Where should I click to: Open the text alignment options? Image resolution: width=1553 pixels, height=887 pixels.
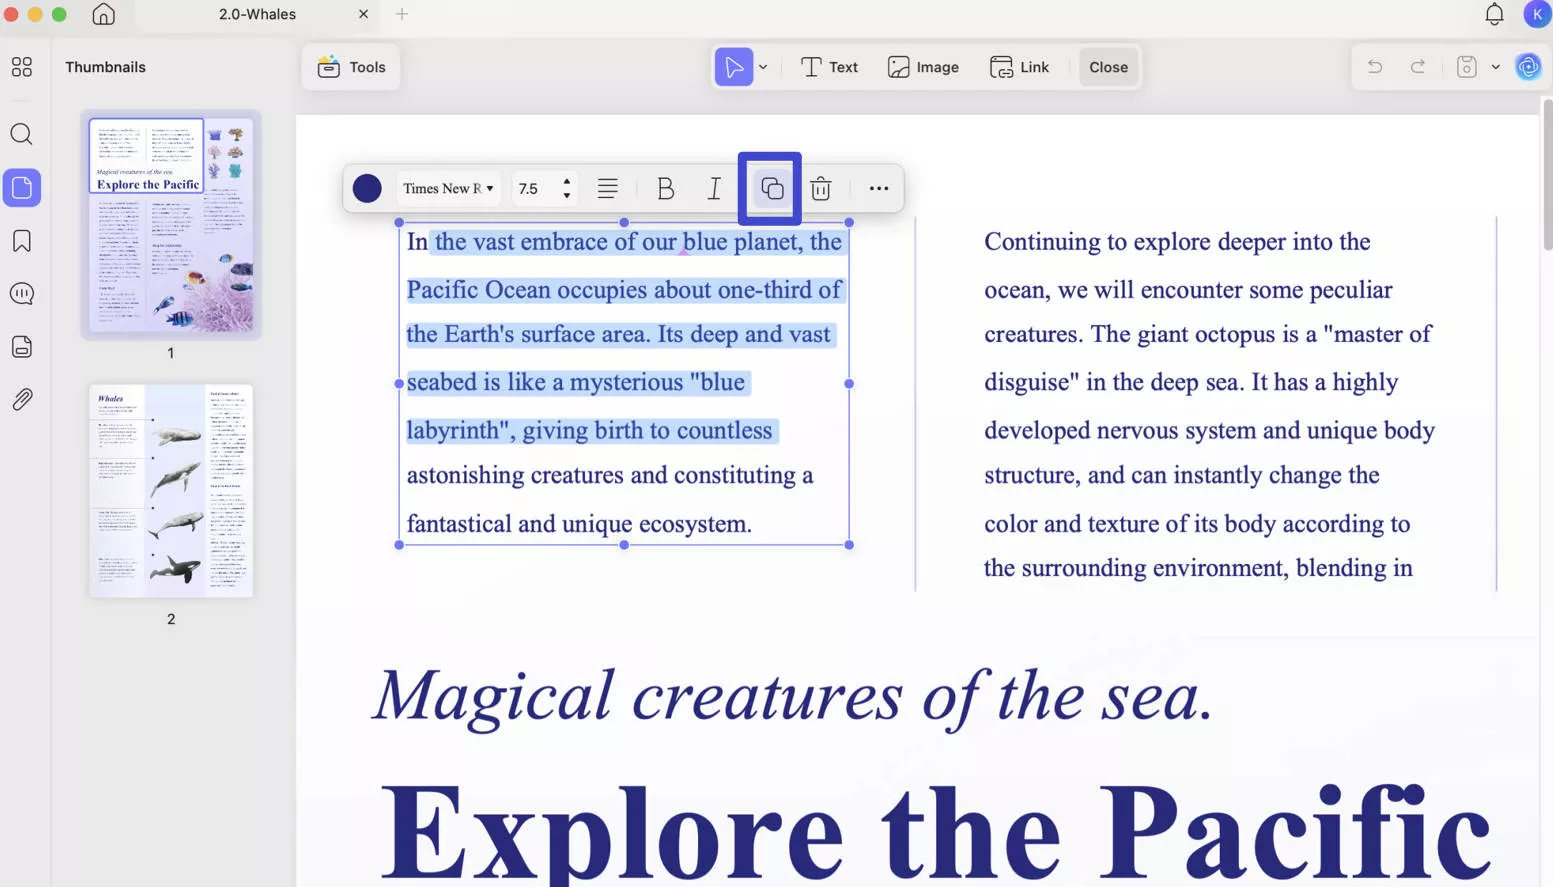point(608,188)
